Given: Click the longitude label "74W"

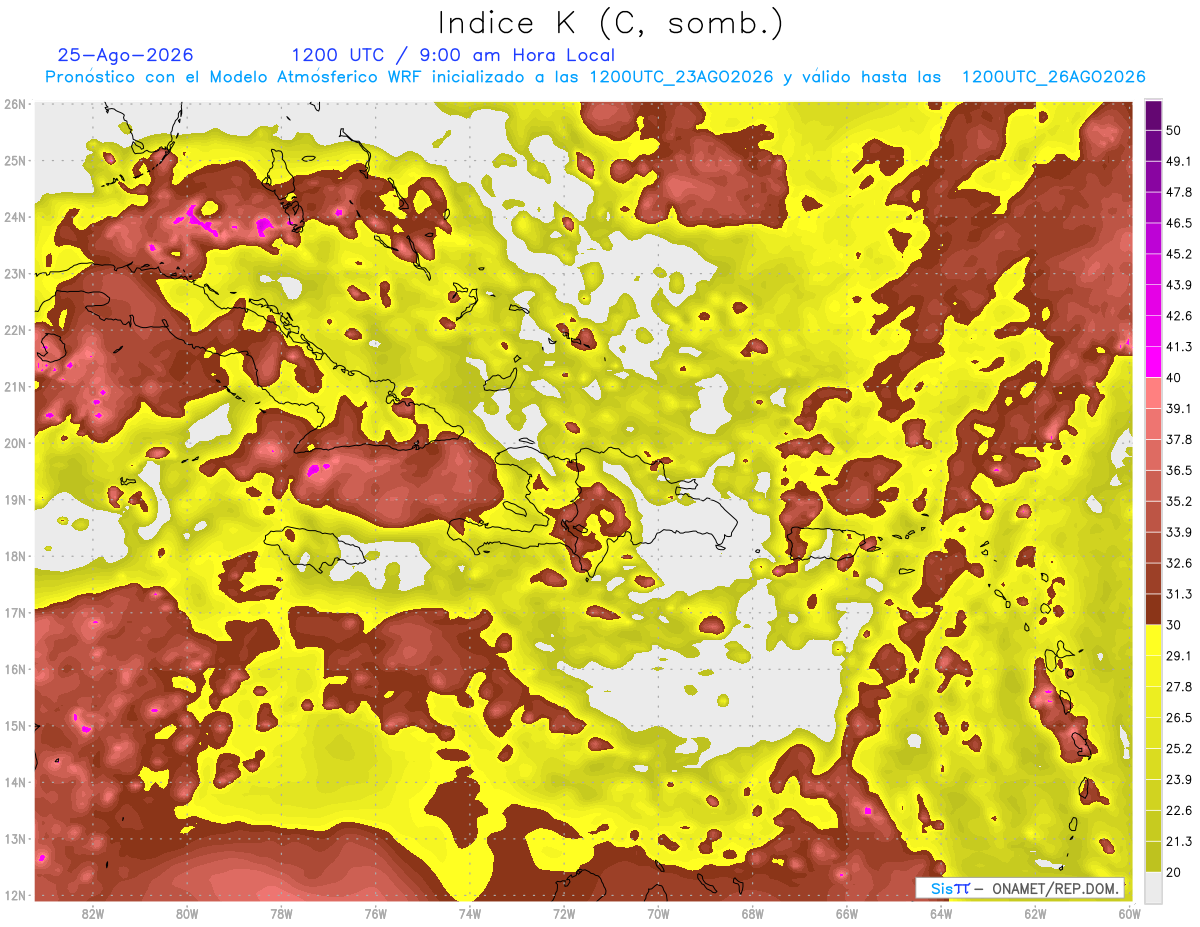Looking at the screenshot, I should coord(470,914).
